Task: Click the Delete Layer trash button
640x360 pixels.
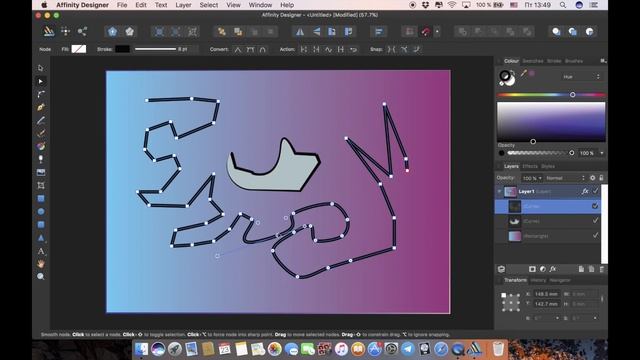Action: point(602,269)
